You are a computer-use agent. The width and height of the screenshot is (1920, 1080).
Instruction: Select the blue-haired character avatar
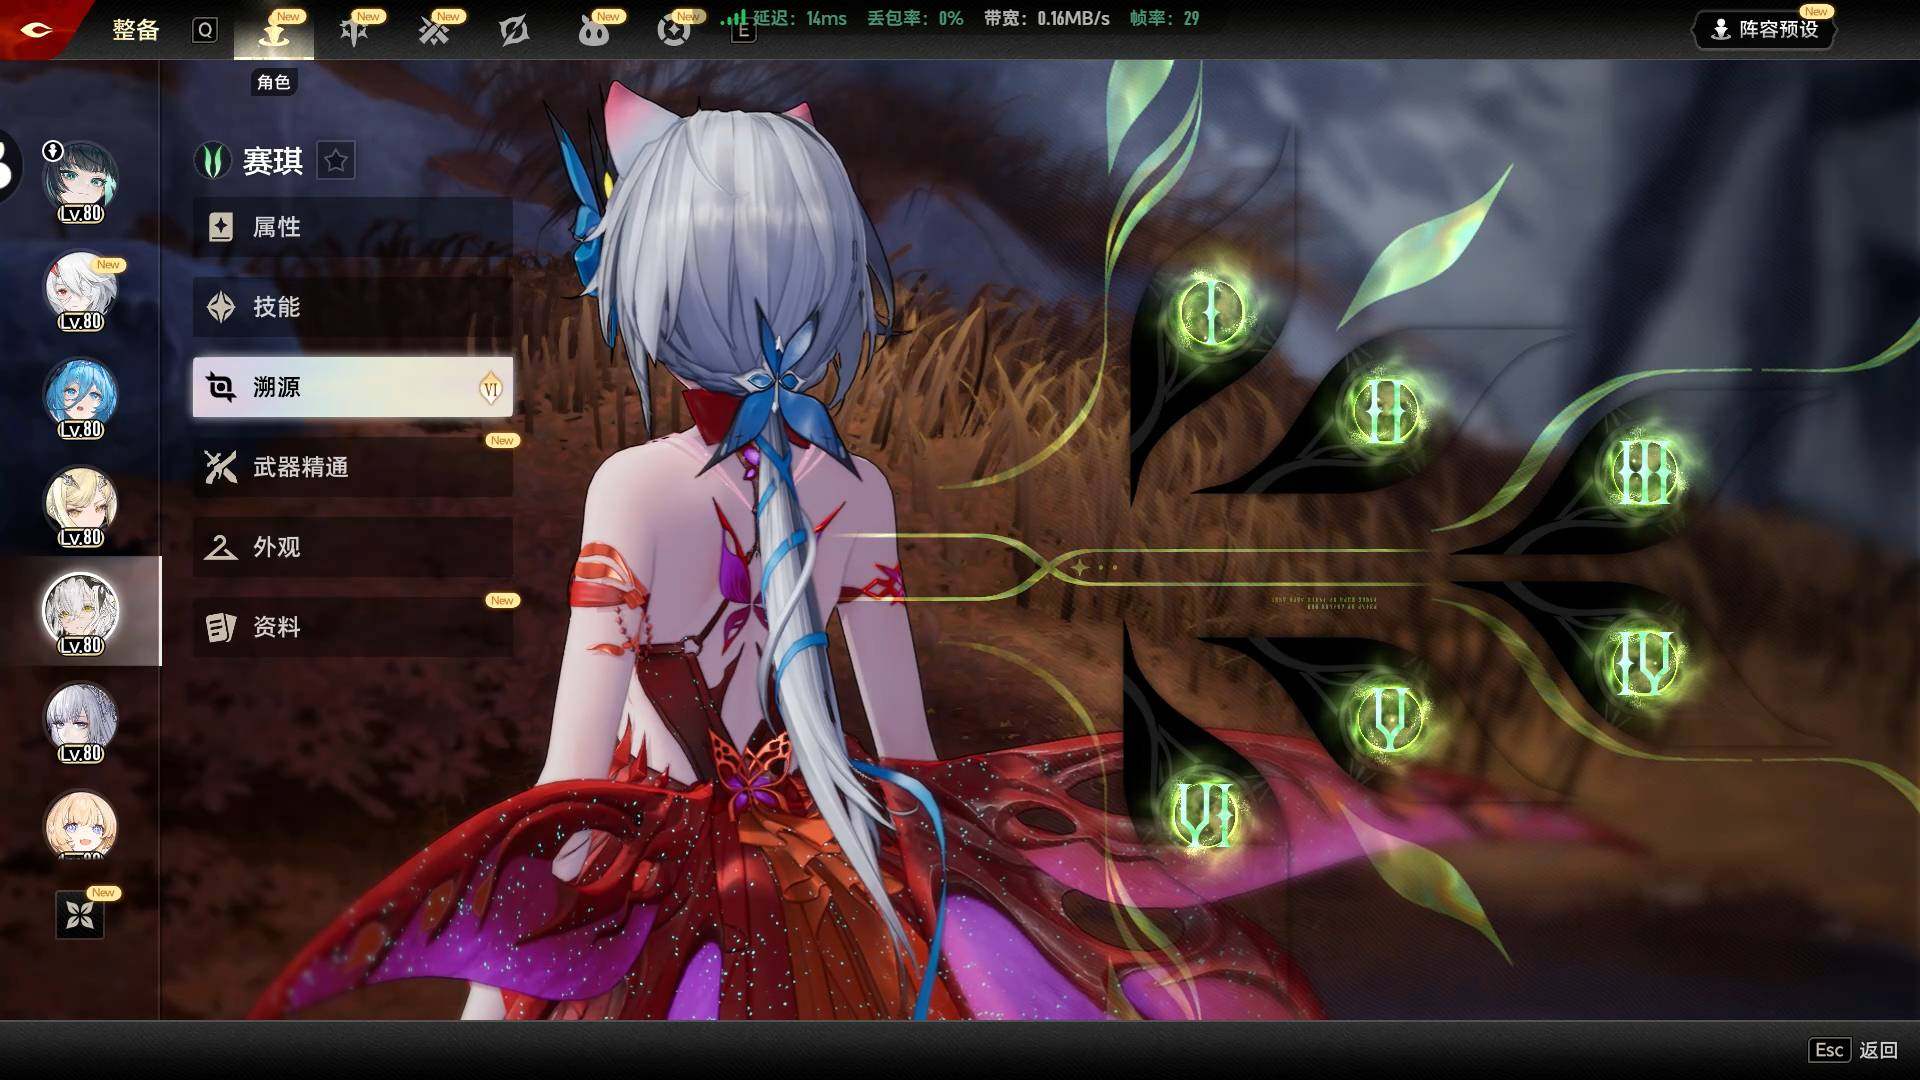(80, 398)
